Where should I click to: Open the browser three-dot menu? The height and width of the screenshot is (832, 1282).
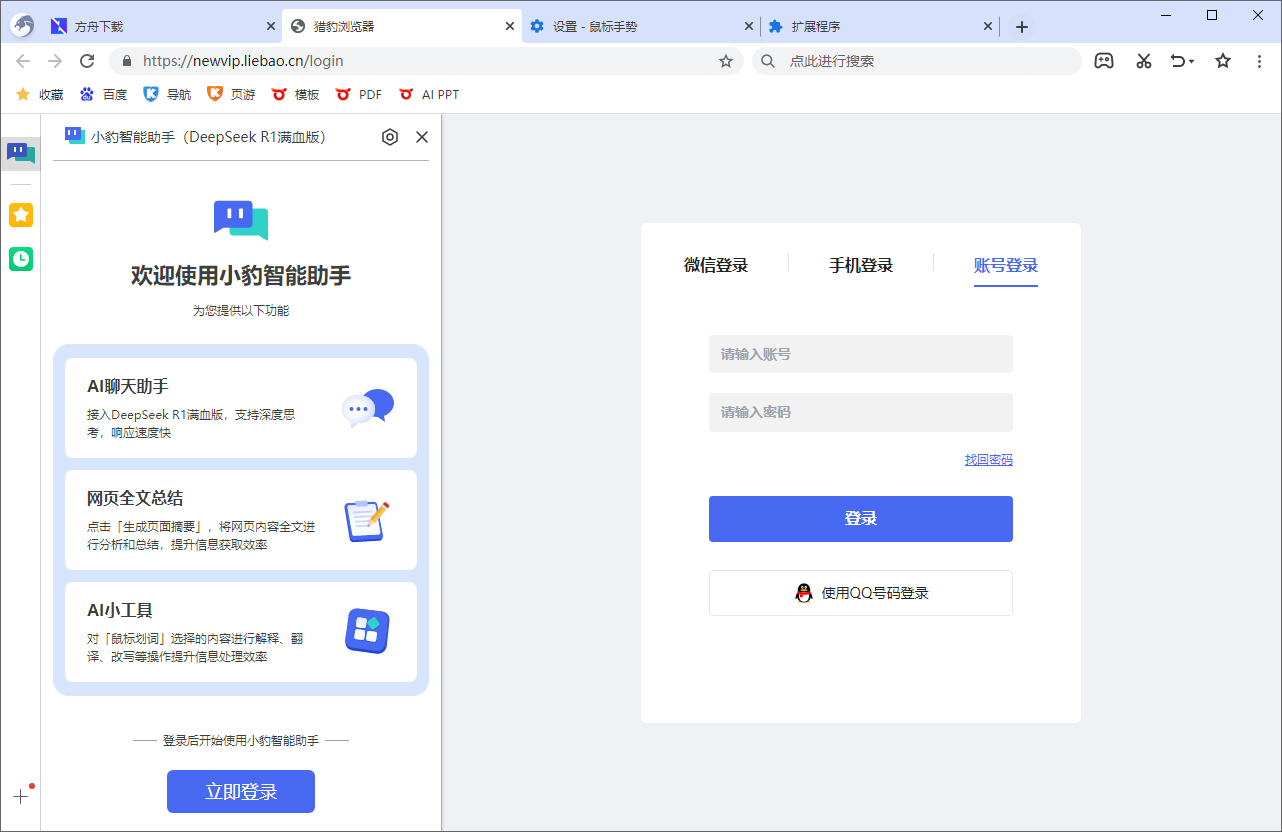coord(1259,61)
